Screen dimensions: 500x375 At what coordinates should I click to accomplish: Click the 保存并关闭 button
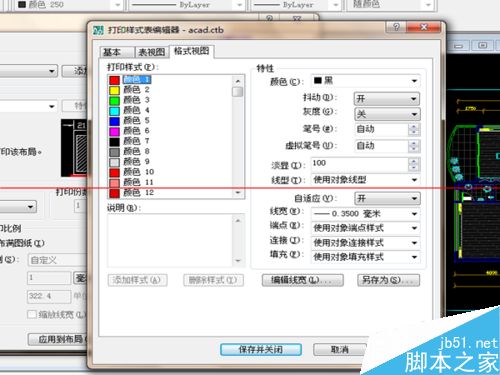click(x=261, y=350)
